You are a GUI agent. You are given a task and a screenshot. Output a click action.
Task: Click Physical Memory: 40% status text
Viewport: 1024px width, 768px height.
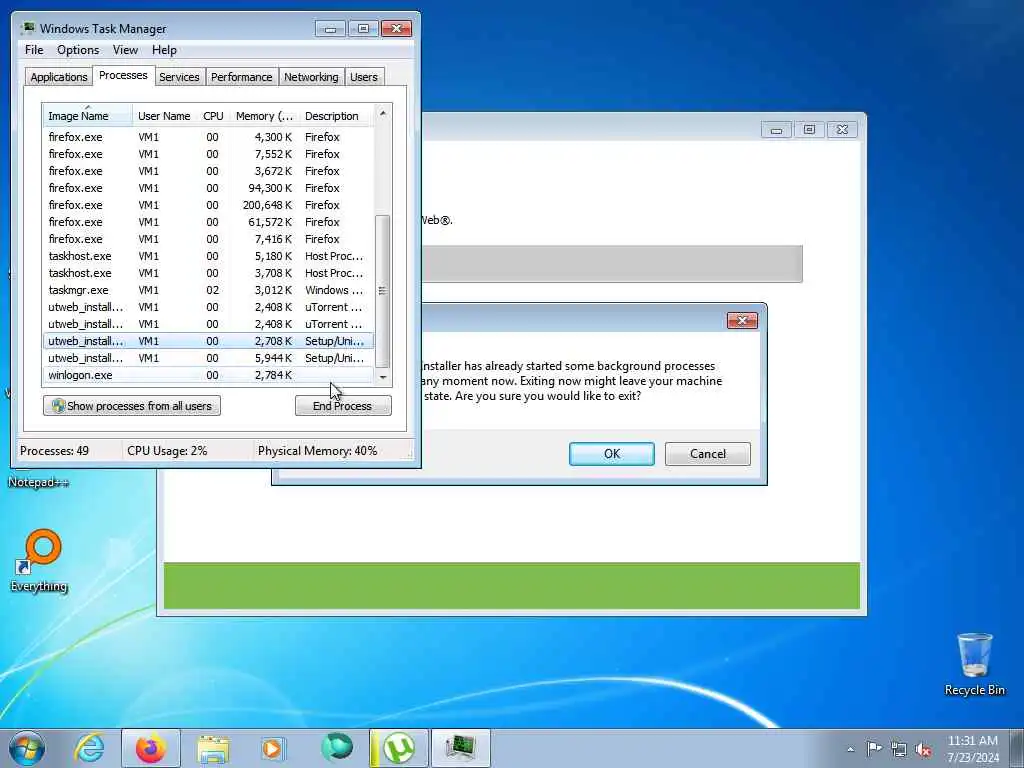[x=317, y=451]
